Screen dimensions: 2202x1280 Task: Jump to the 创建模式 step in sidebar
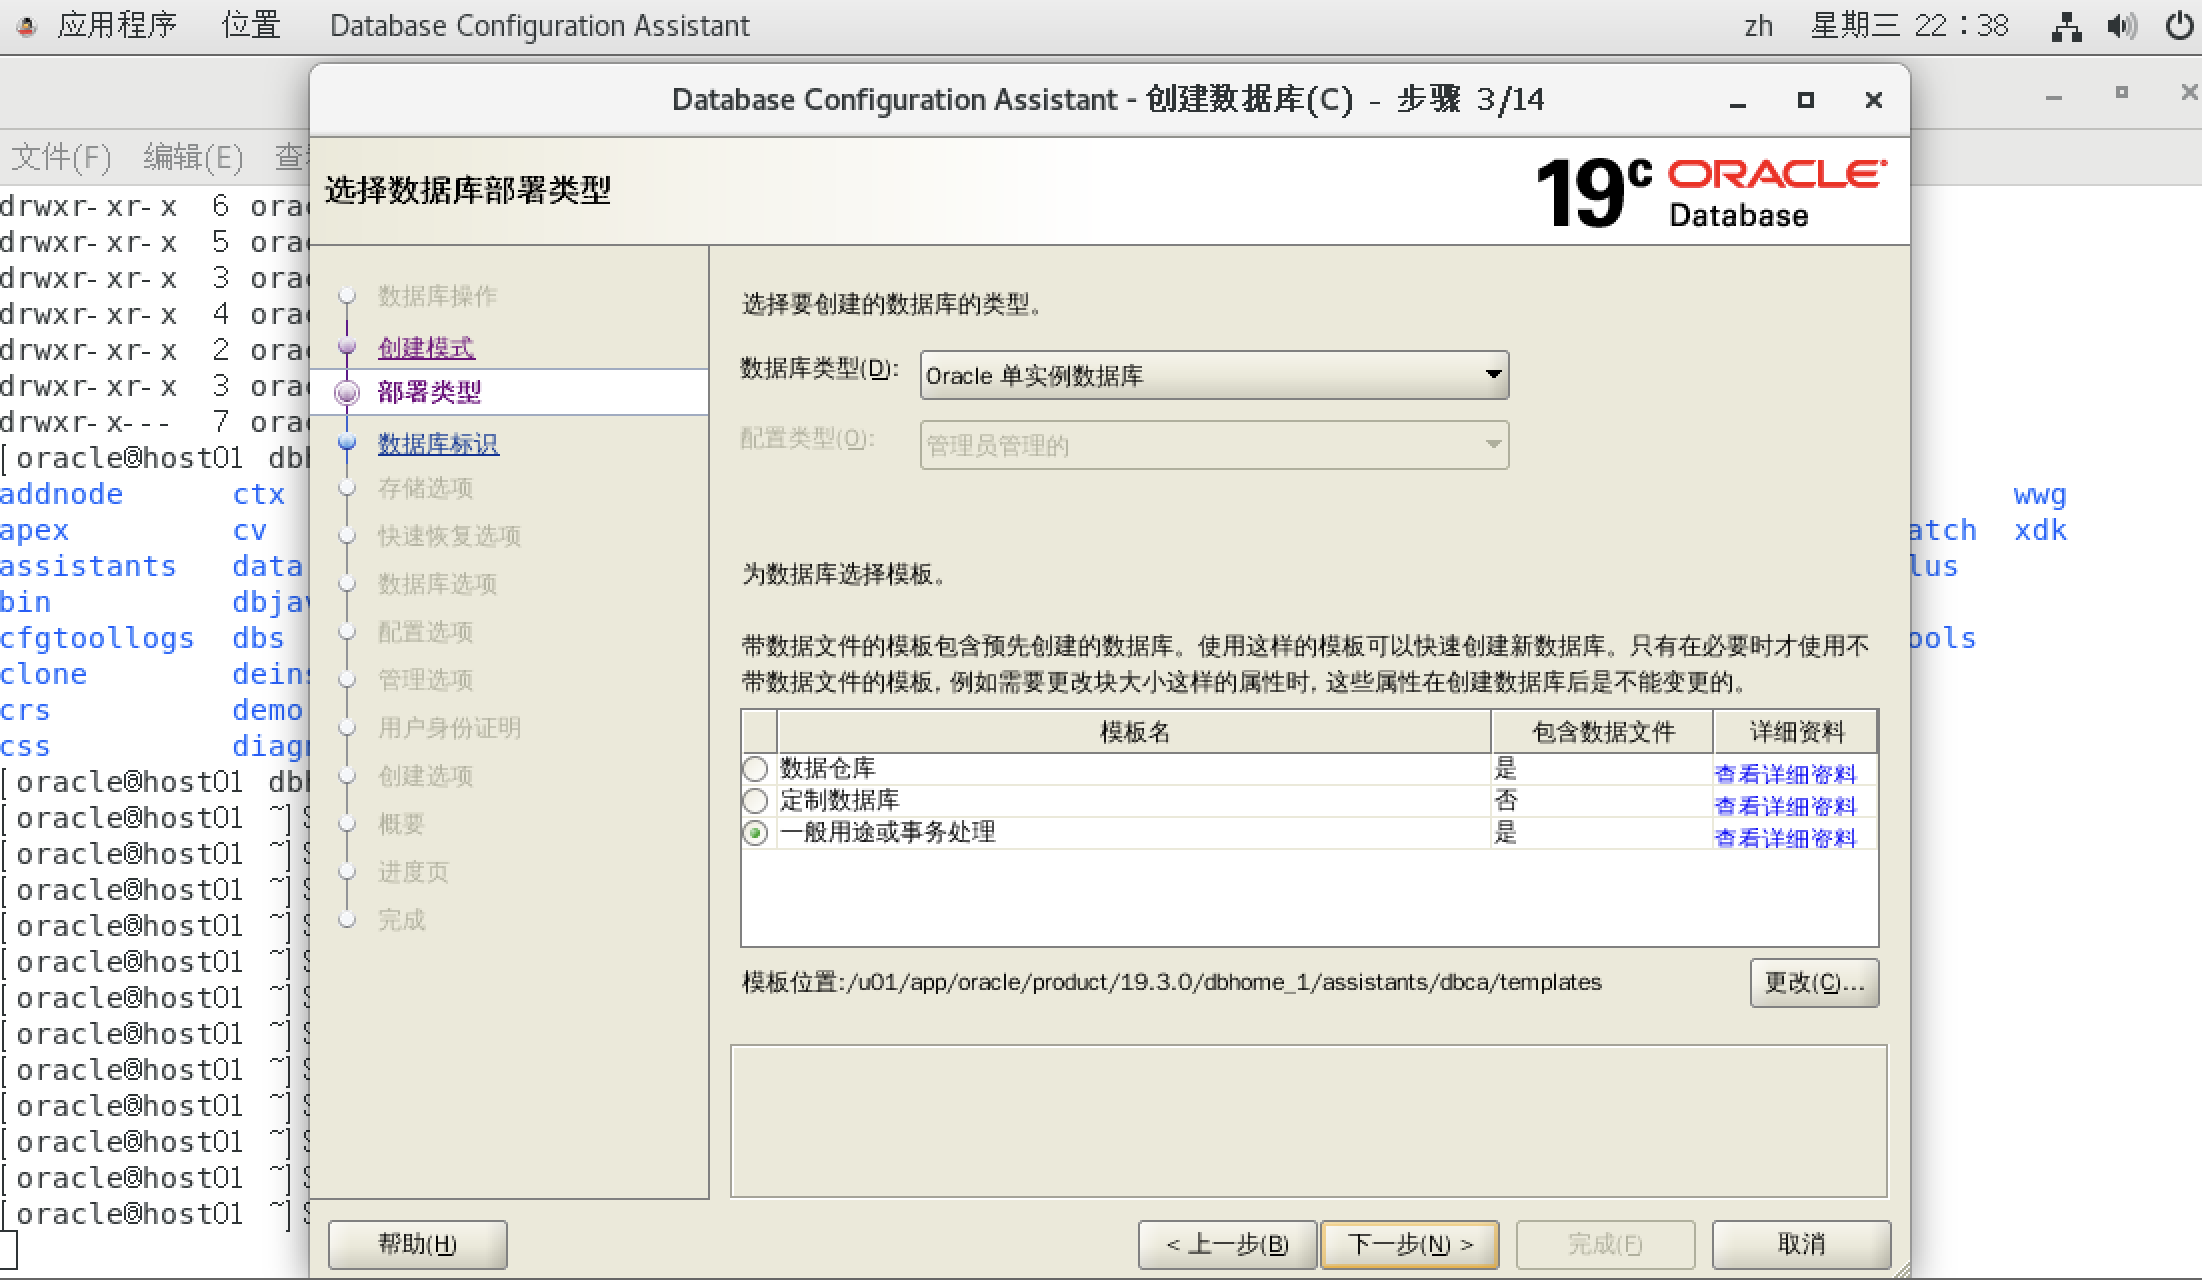click(425, 348)
